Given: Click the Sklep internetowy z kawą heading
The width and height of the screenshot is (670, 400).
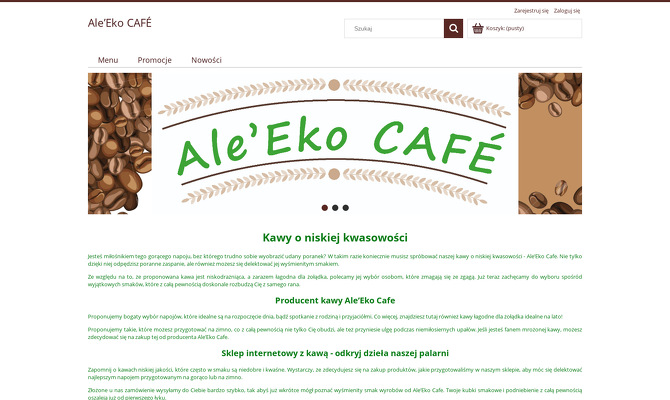Looking at the screenshot, I should (x=335, y=353).
